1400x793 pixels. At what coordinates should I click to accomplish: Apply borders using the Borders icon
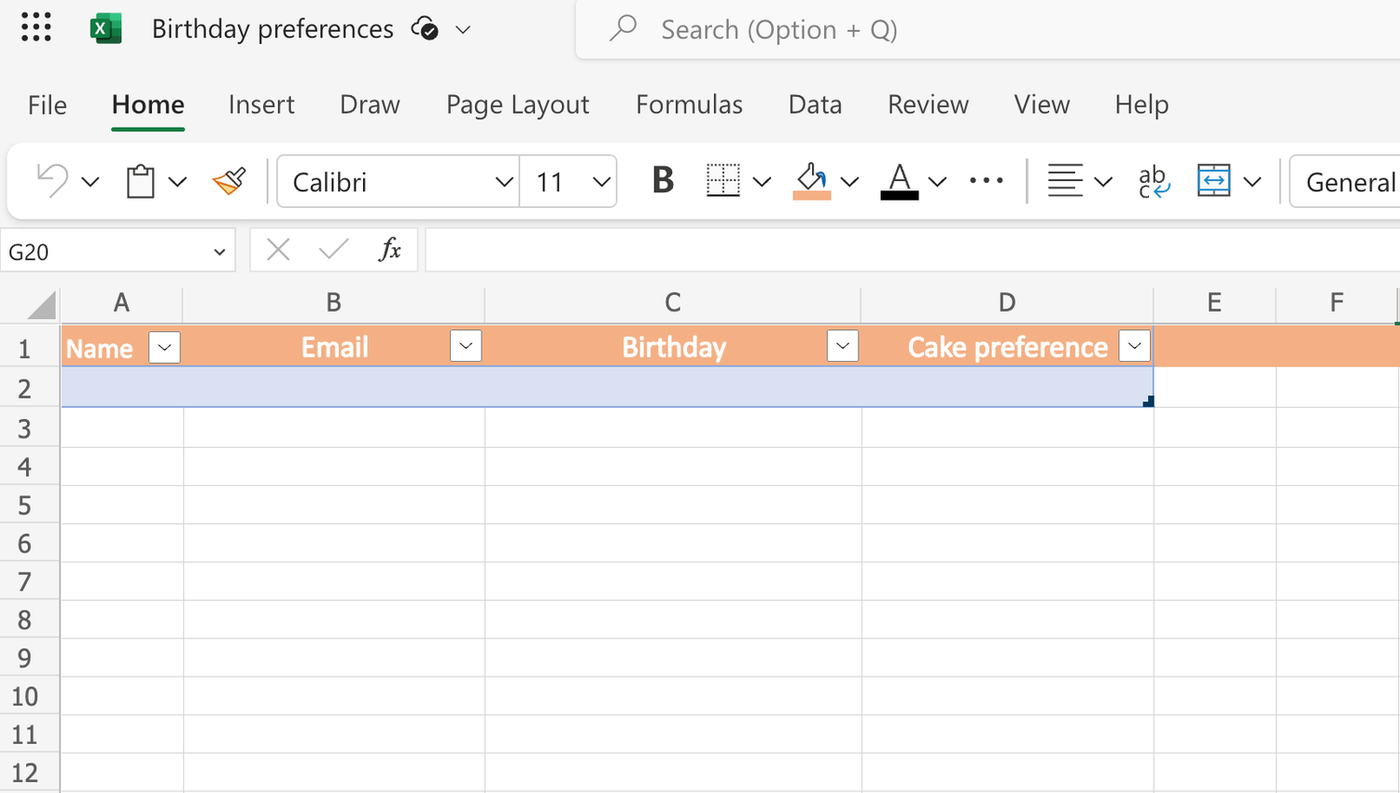(x=722, y=181)
